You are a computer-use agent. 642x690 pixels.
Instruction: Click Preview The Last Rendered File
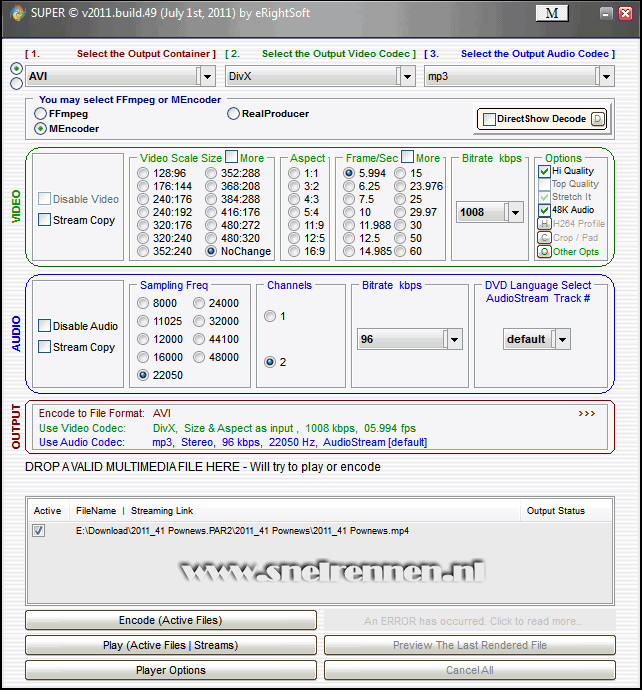pos(470,645)
